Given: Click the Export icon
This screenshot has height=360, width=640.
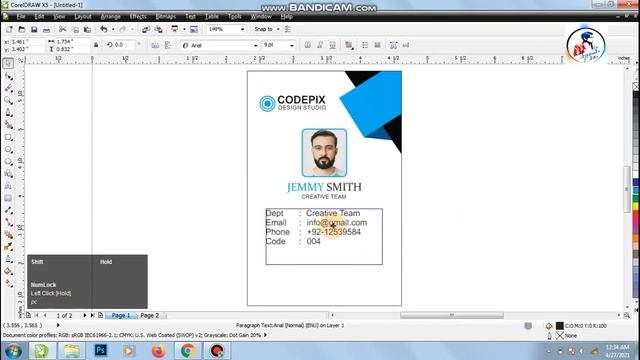Looking at the screenshot, I should [158, 29].
